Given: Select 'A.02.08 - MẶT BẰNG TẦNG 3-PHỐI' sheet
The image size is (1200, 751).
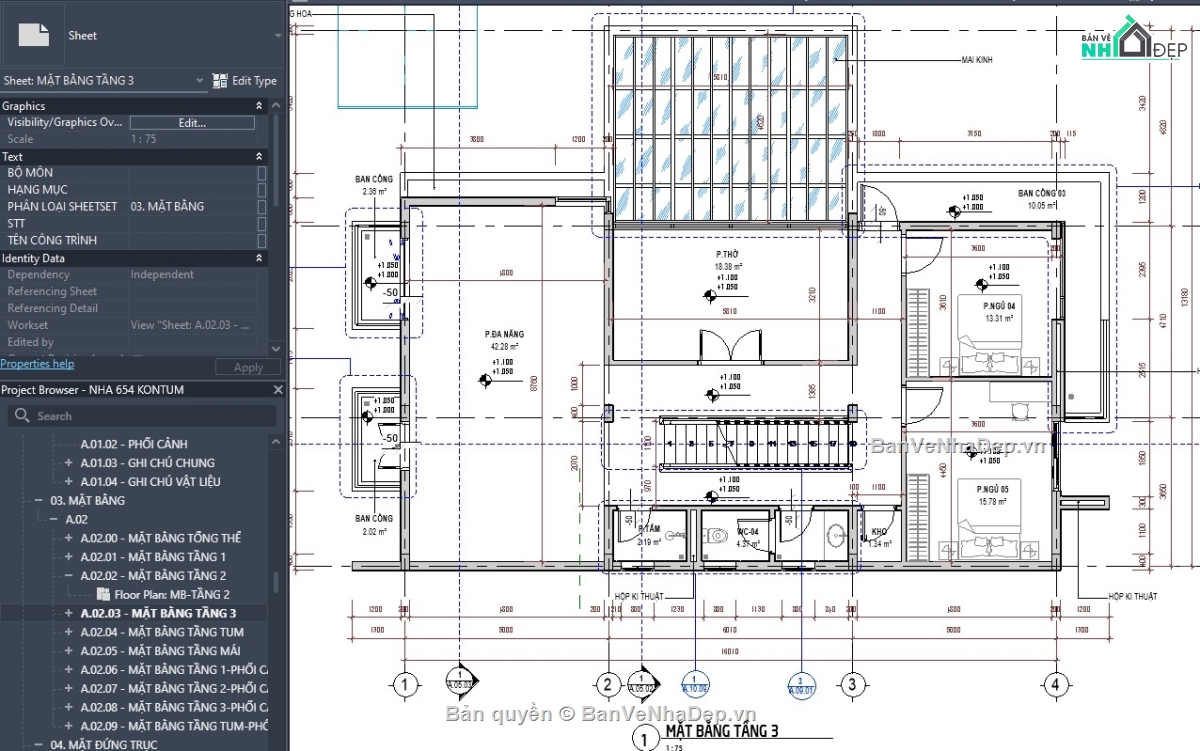Looking at the screenshot, I should click(174, 707).
